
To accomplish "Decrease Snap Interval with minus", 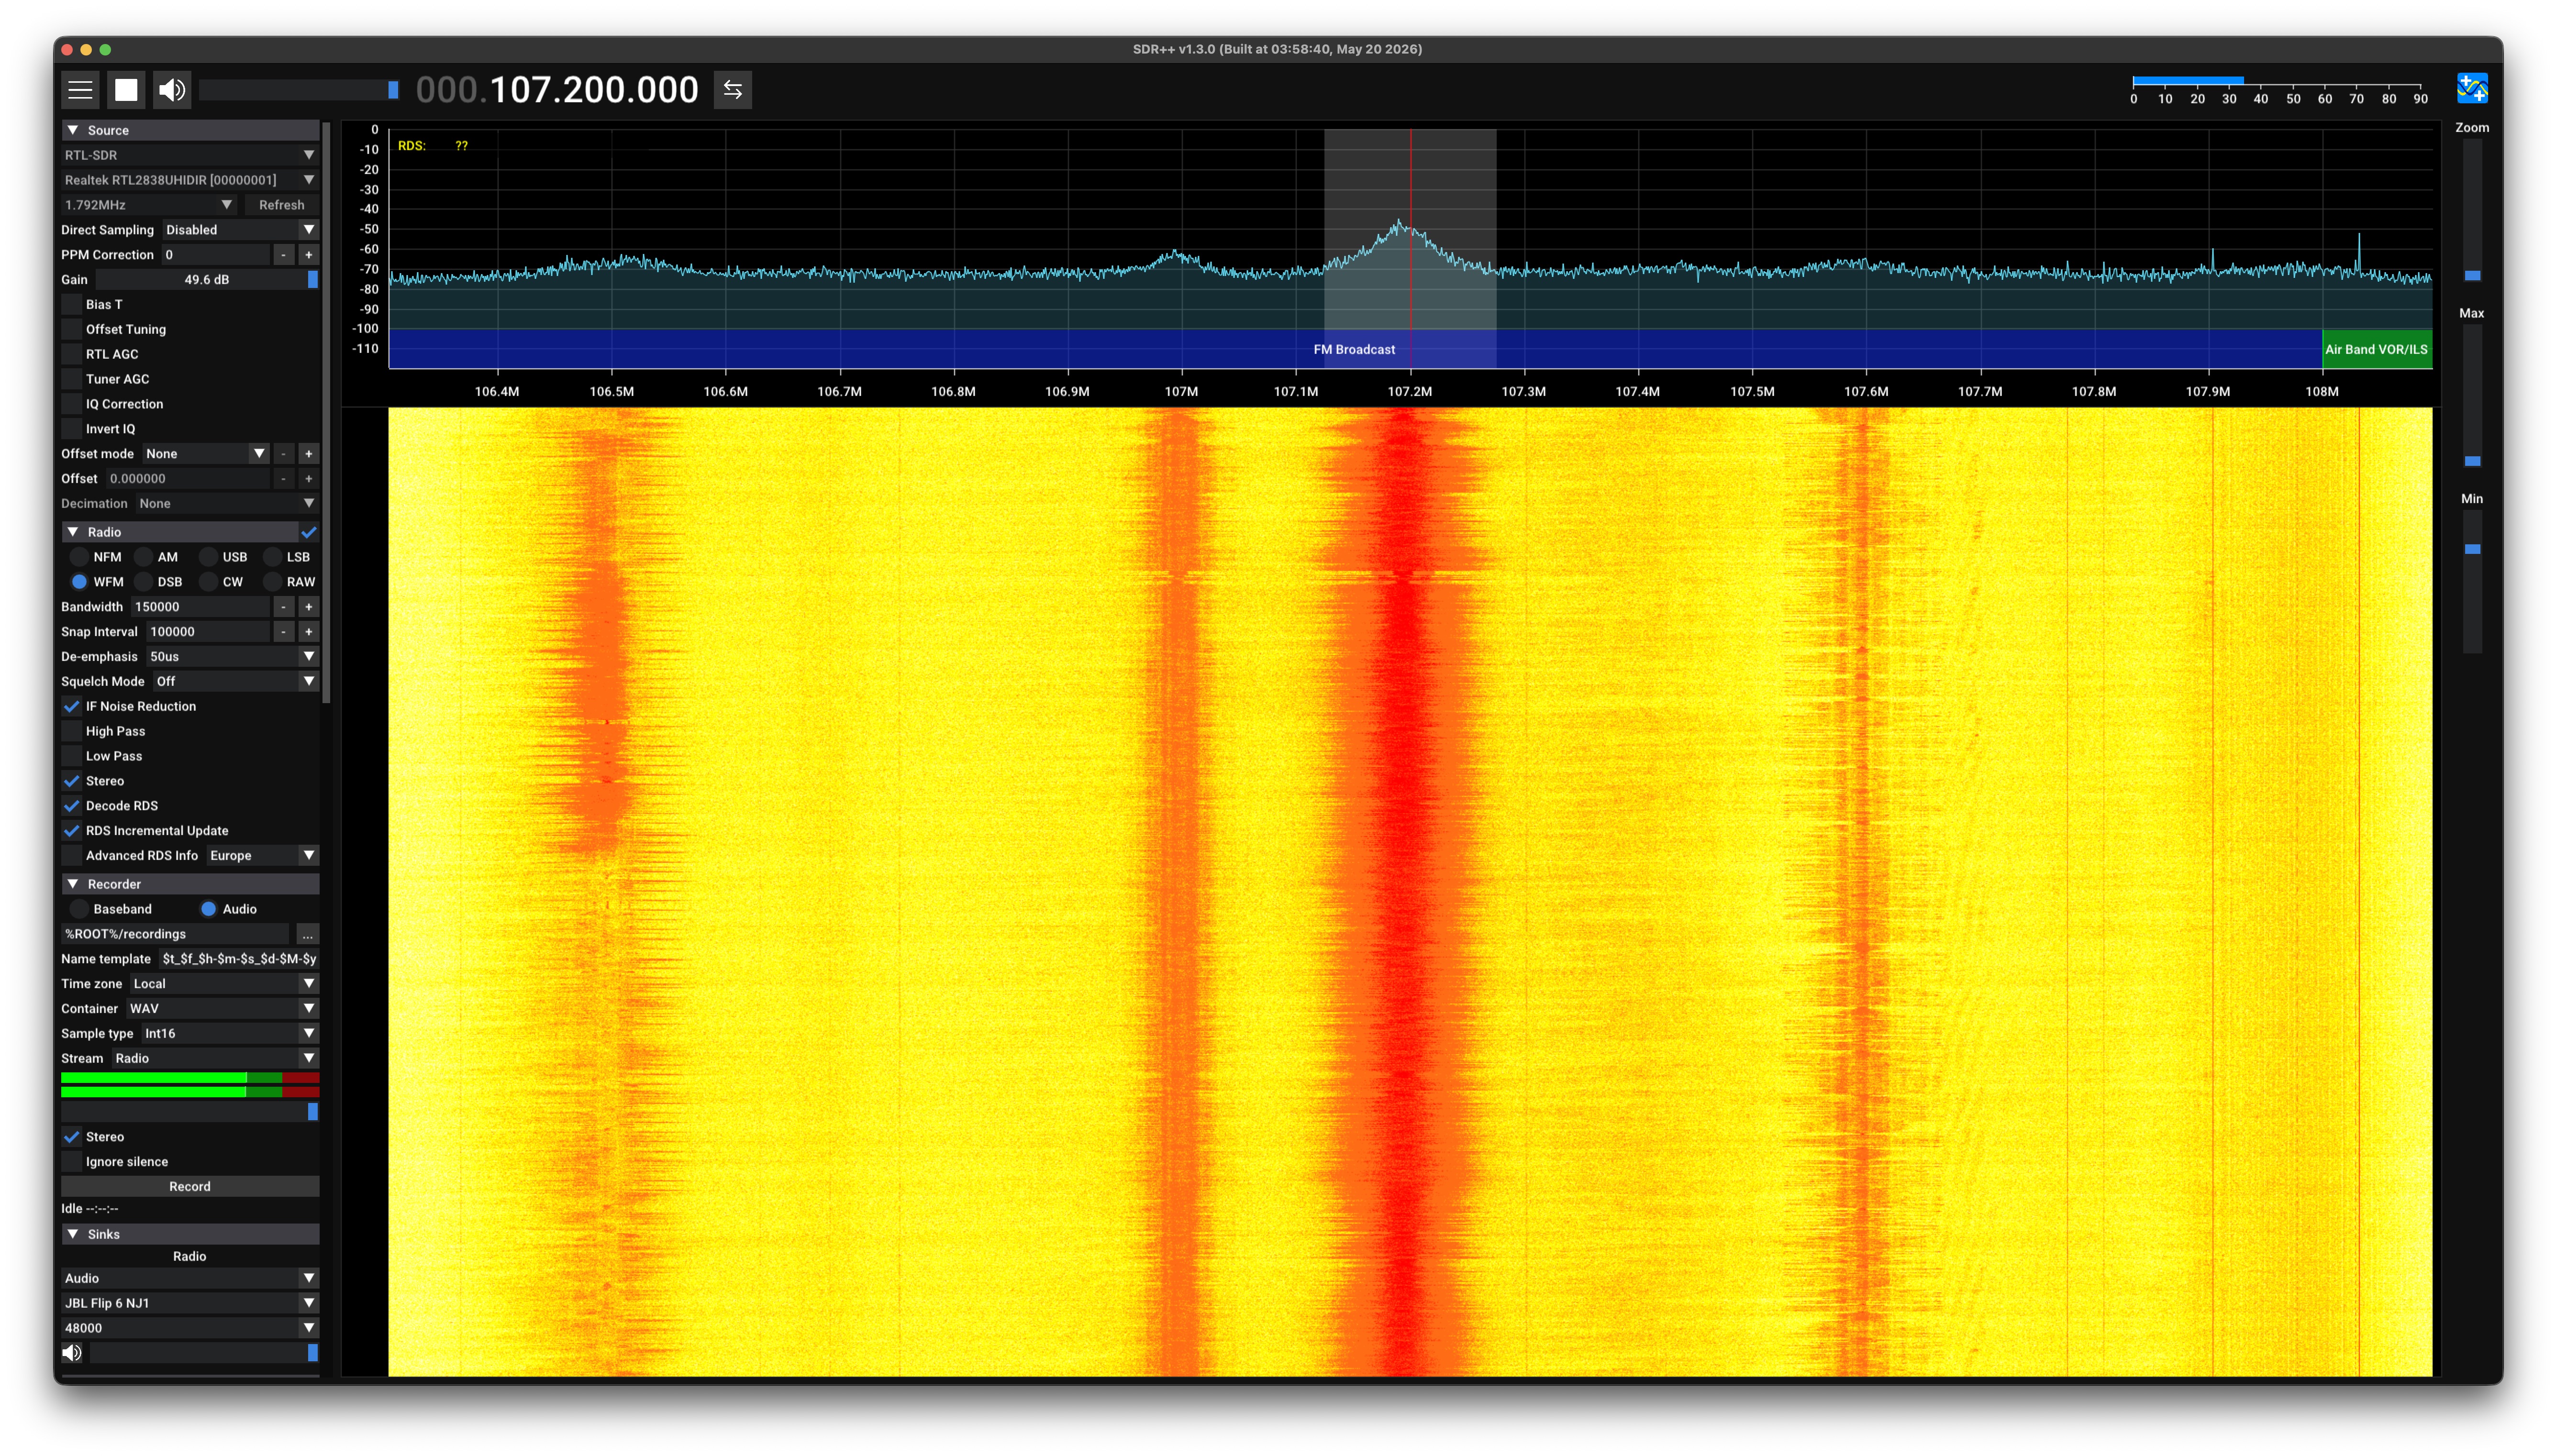I will (284, 632).
